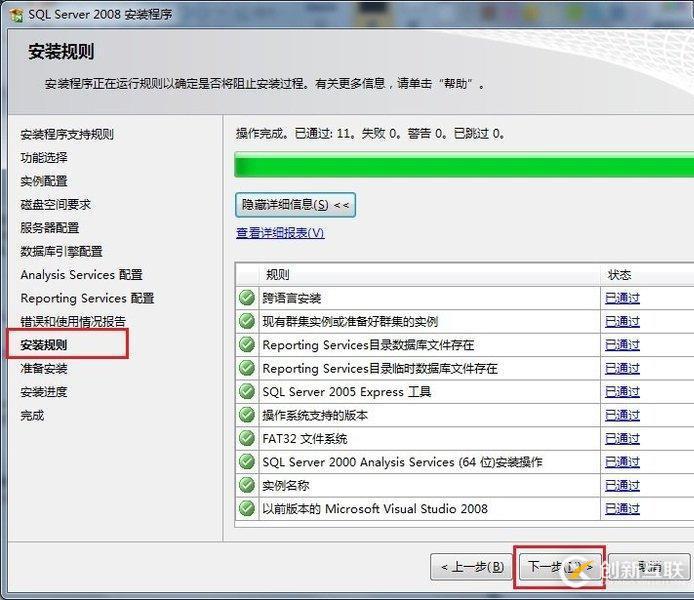Select 安装规则 in the left step list

(44, 345)
